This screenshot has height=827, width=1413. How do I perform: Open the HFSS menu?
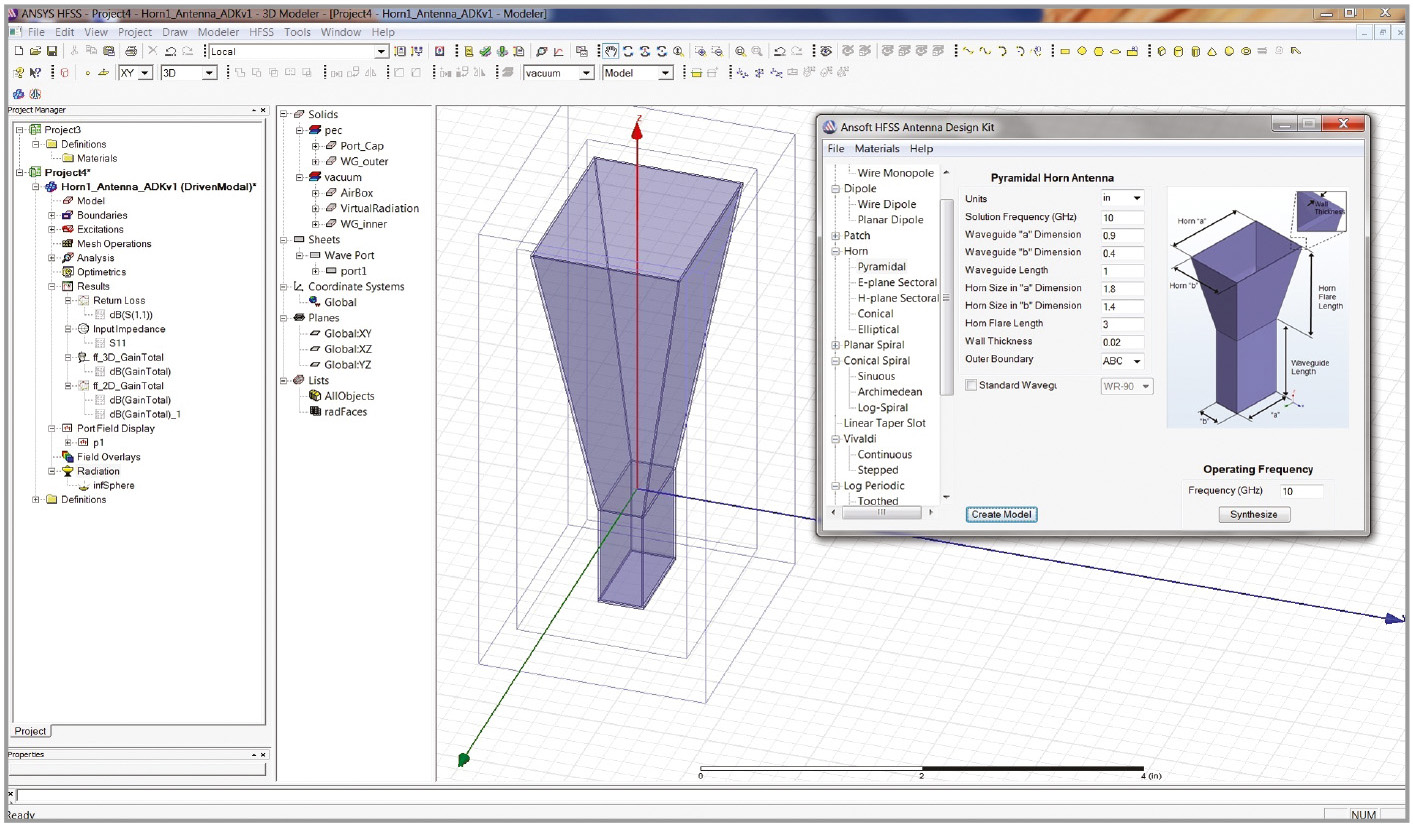pos(261,32)
